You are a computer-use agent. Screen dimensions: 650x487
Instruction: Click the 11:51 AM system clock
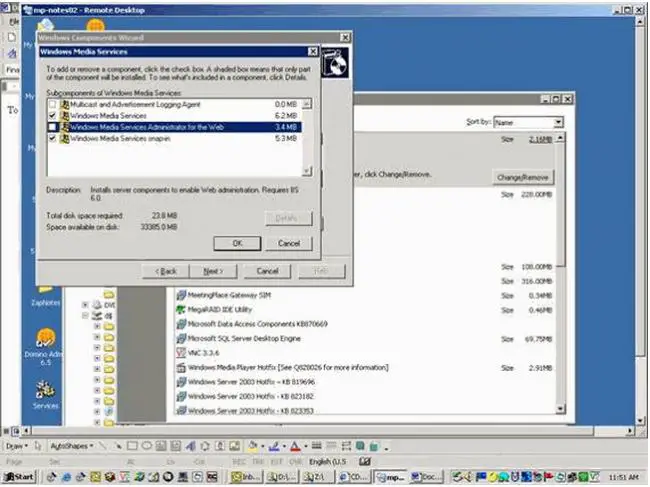[x=623, y=477]
